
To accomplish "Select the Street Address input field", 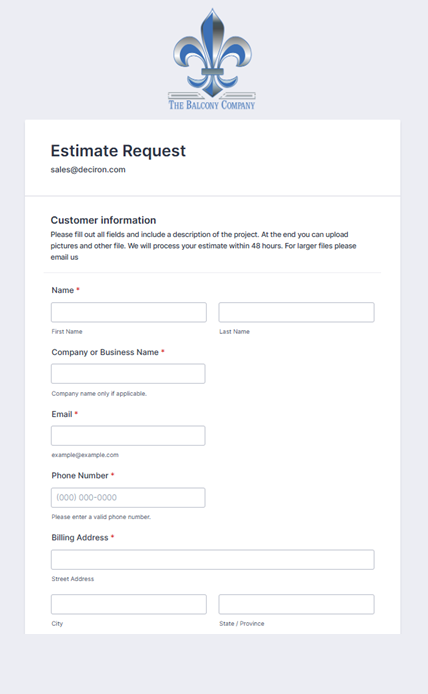I will [212, 559].
